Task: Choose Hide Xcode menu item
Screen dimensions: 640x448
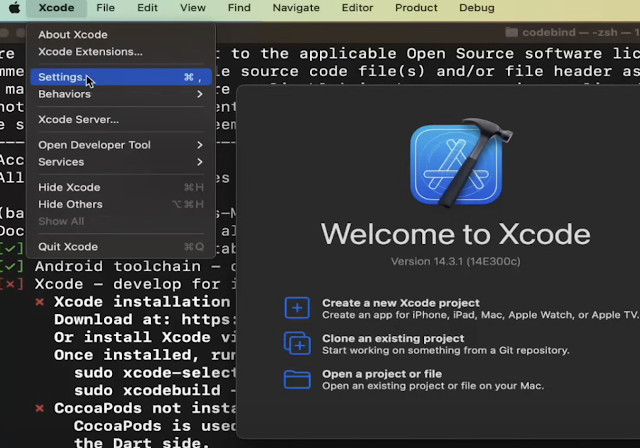Action: (121, 187)
